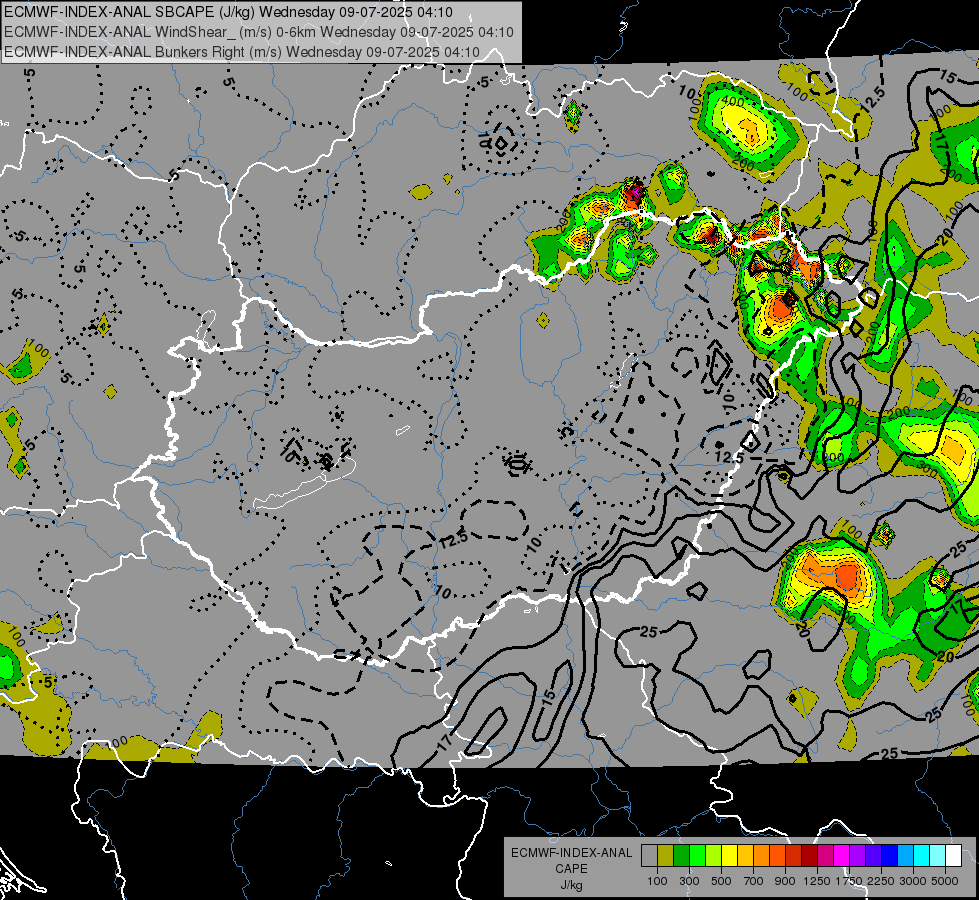Click the J/kg unit label in legend
The image size is (979, 900).
(x=571, y=885)
